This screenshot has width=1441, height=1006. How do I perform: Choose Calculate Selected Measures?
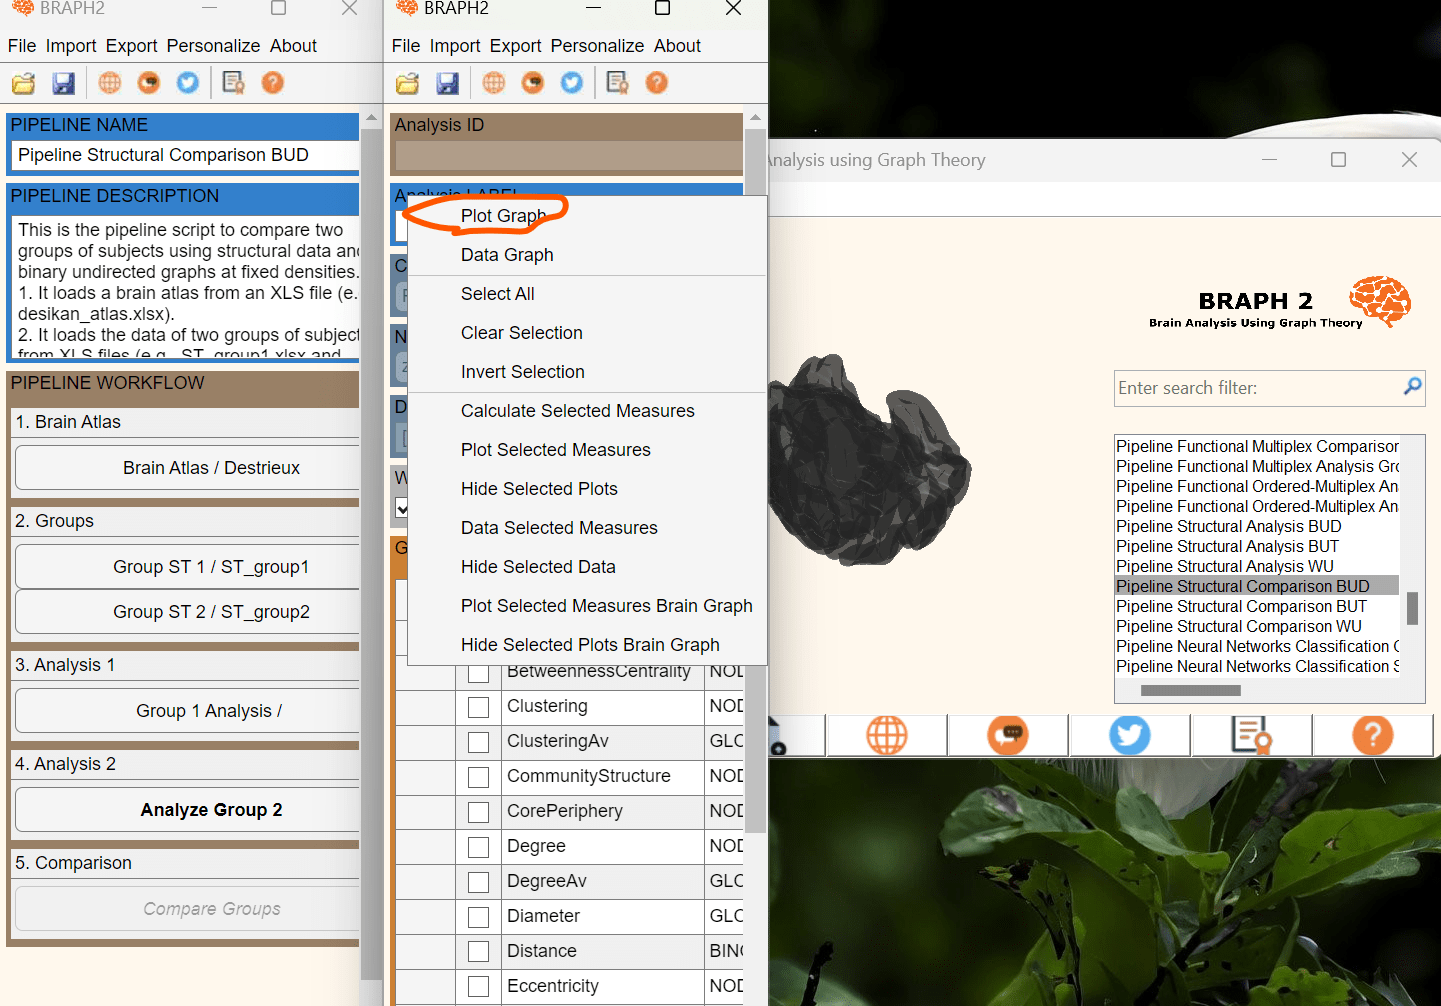587,411
